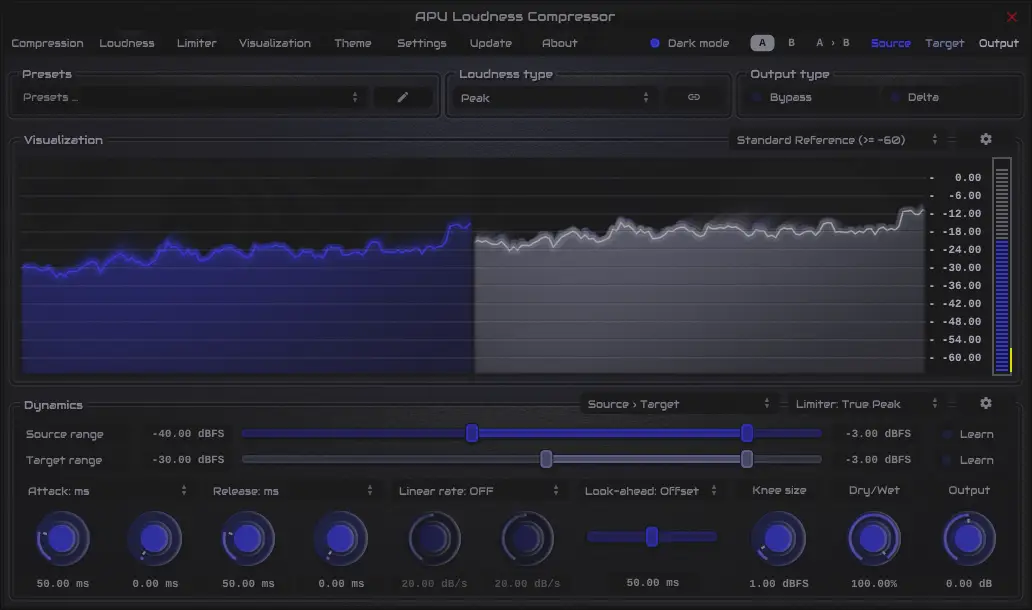Click the Target range -30.00 dBFS value
The image size is (1032, 610).
click(188, 459)
